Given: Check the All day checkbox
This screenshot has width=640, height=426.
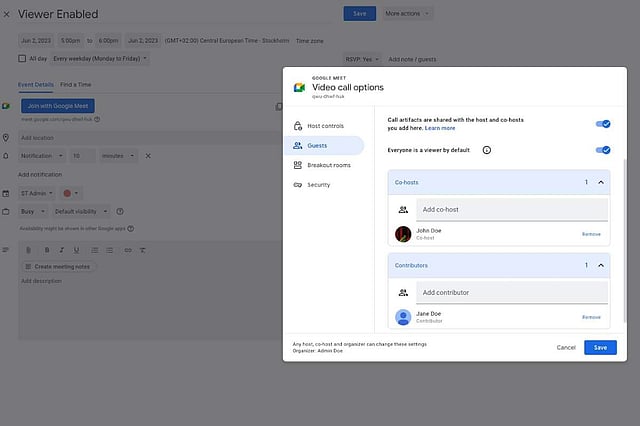Looking at the screenshot, I should [x=22, y=59].
